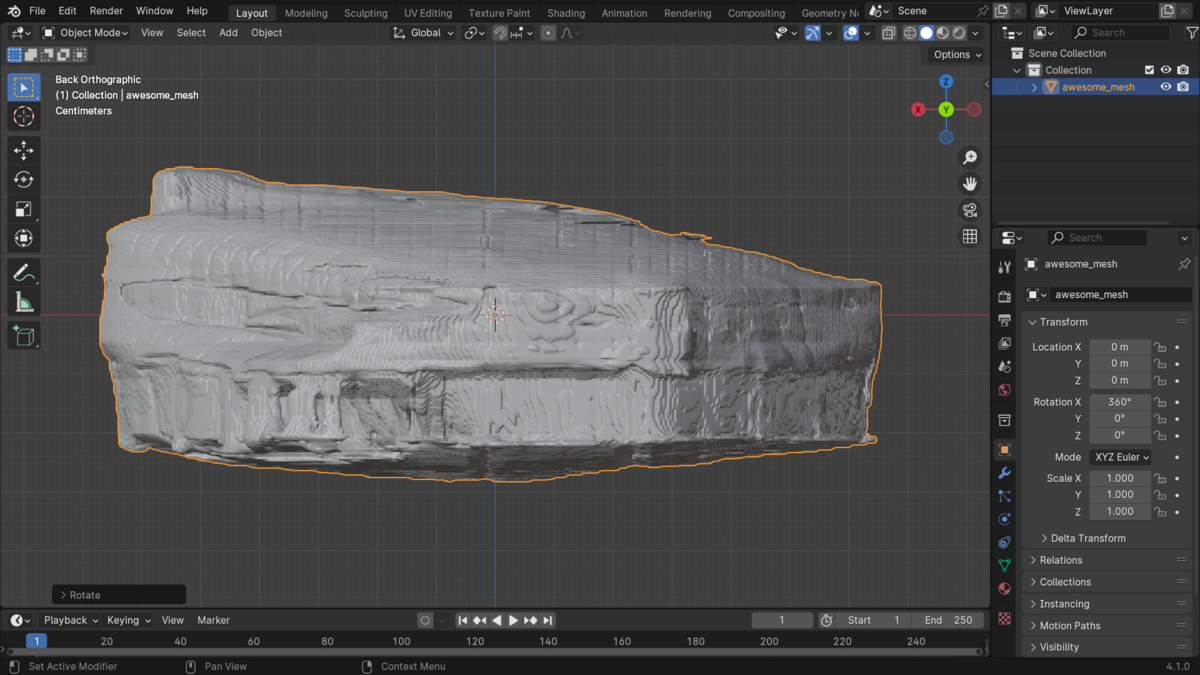Image resolution: width=1200 pixels, height=675 pixels.
Task: Open the Material properties tab
Action: [x=1005, y=589]
